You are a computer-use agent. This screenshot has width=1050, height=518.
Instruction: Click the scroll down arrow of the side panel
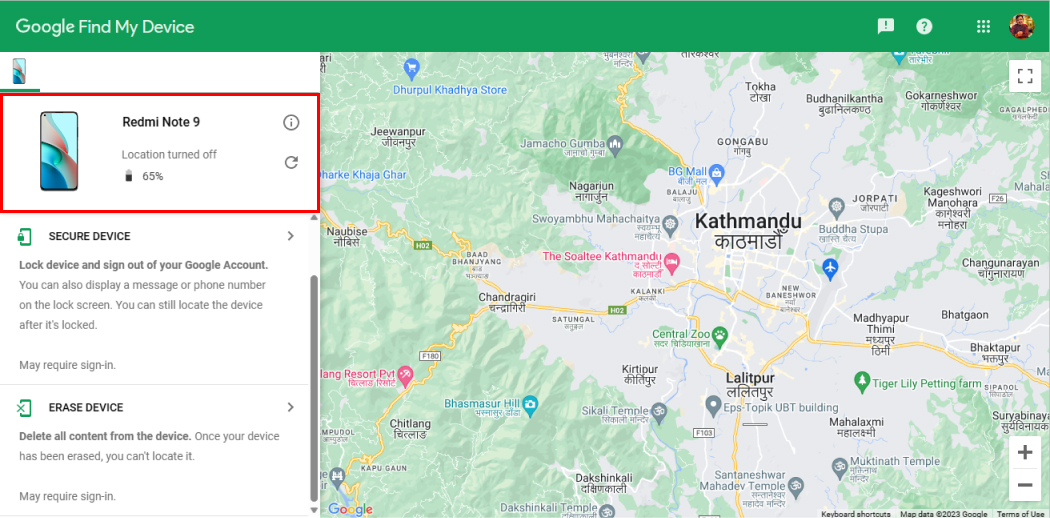314,510
